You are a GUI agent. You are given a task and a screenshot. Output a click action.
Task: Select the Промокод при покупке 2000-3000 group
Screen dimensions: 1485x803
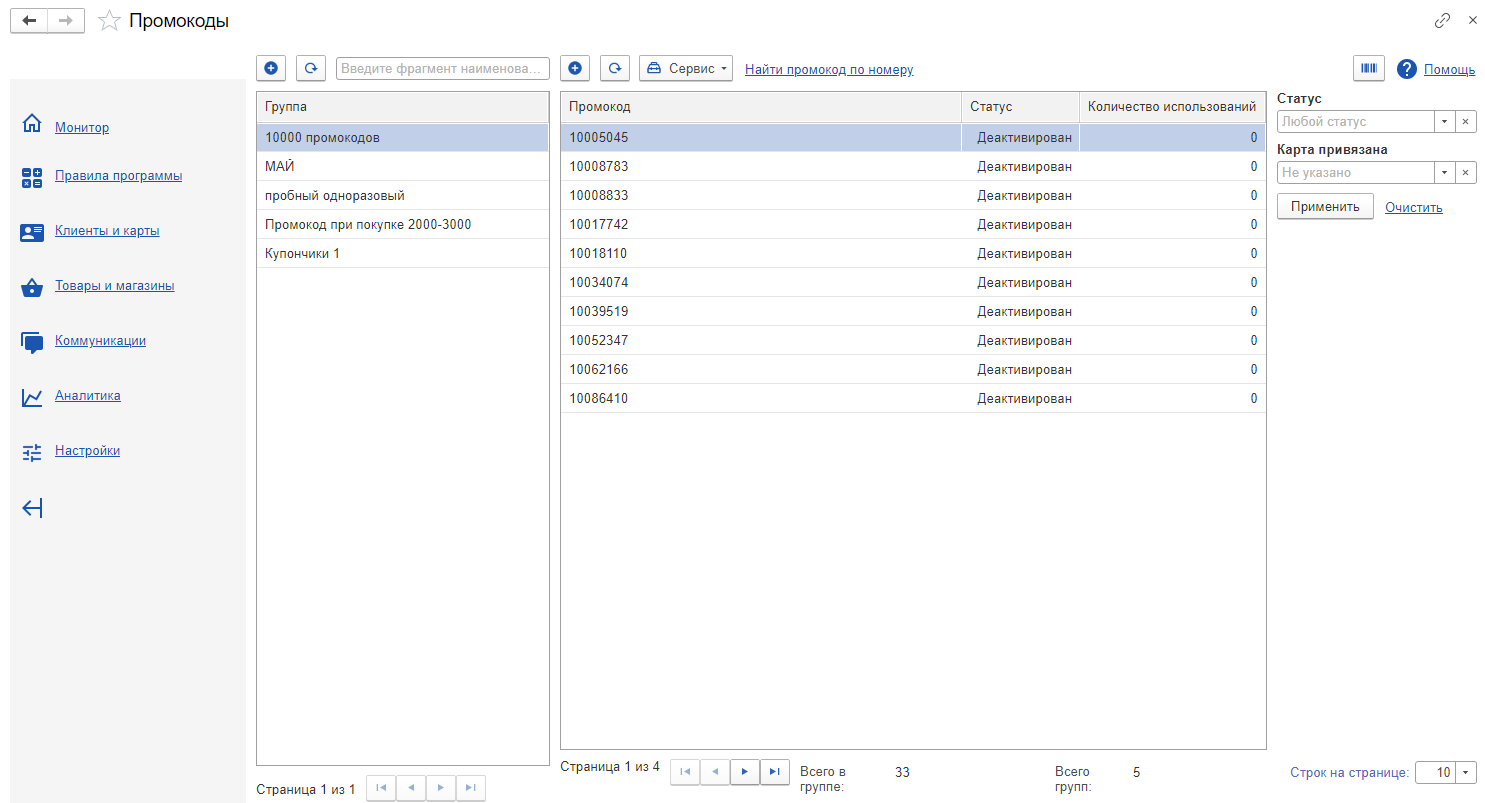[403, 224]
